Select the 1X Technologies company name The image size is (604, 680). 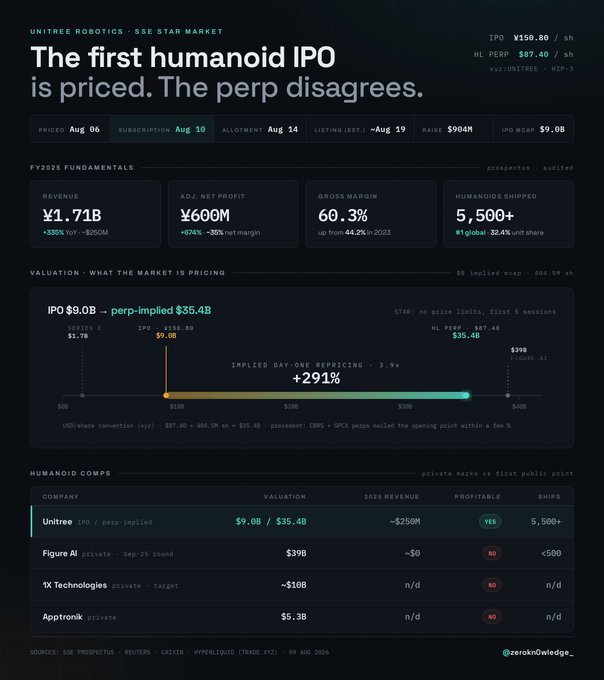75,585
